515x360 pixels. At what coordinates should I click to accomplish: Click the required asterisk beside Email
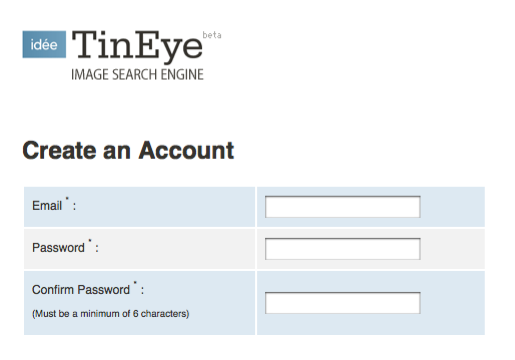tap(67, 199)
